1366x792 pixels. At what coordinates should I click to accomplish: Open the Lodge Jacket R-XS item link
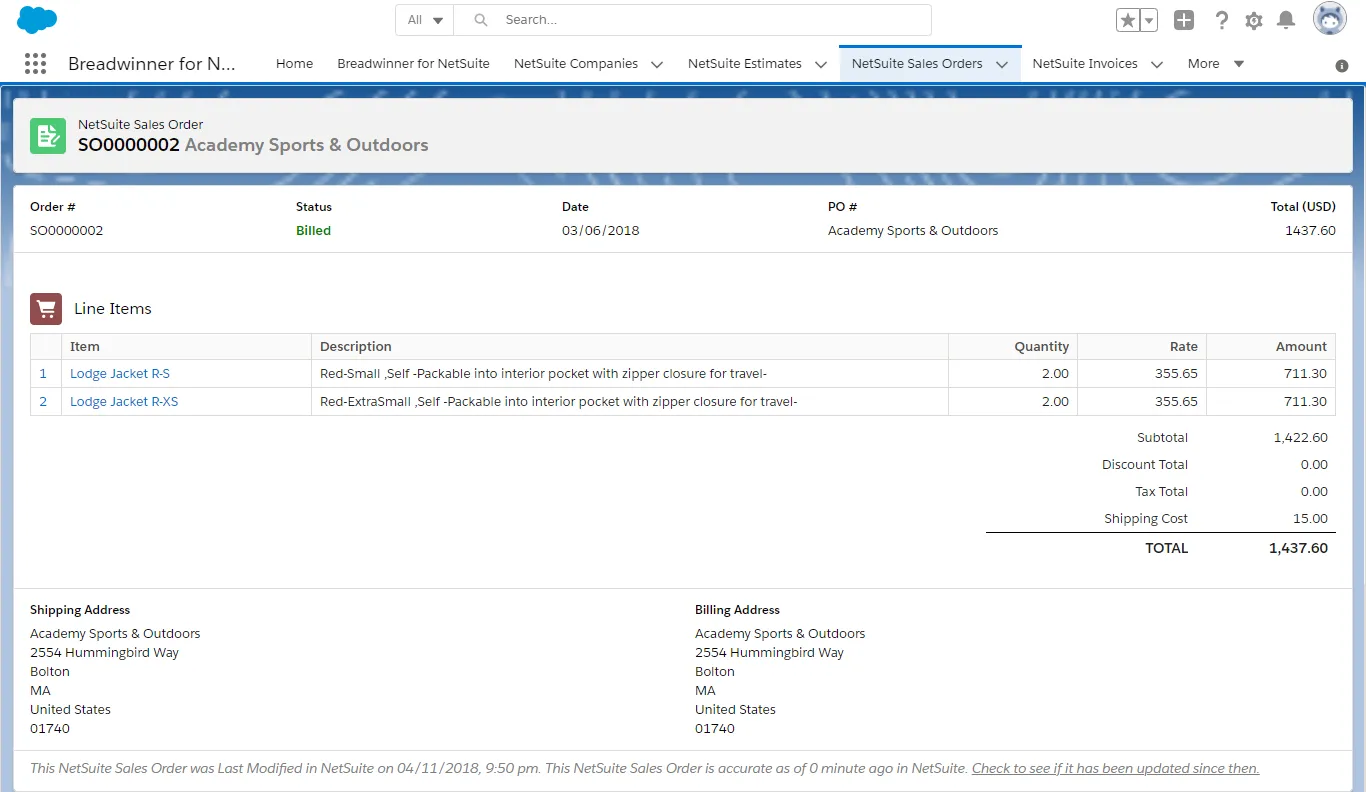[x=124, y=401]
